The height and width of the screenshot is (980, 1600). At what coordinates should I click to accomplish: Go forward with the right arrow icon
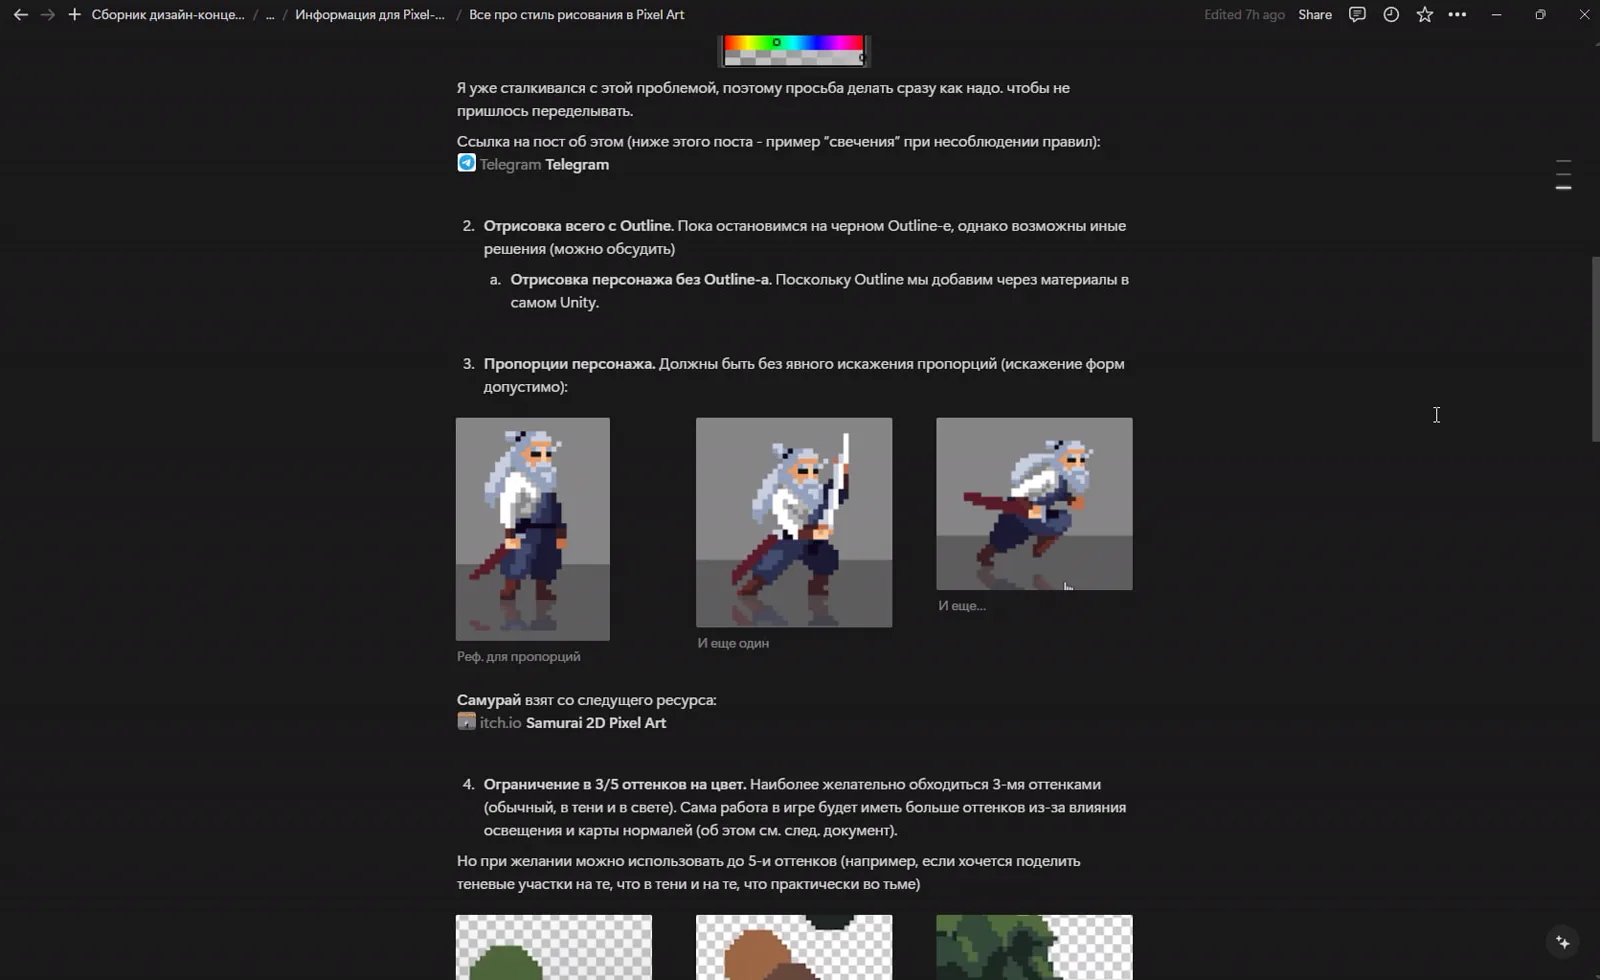(47, 15)
